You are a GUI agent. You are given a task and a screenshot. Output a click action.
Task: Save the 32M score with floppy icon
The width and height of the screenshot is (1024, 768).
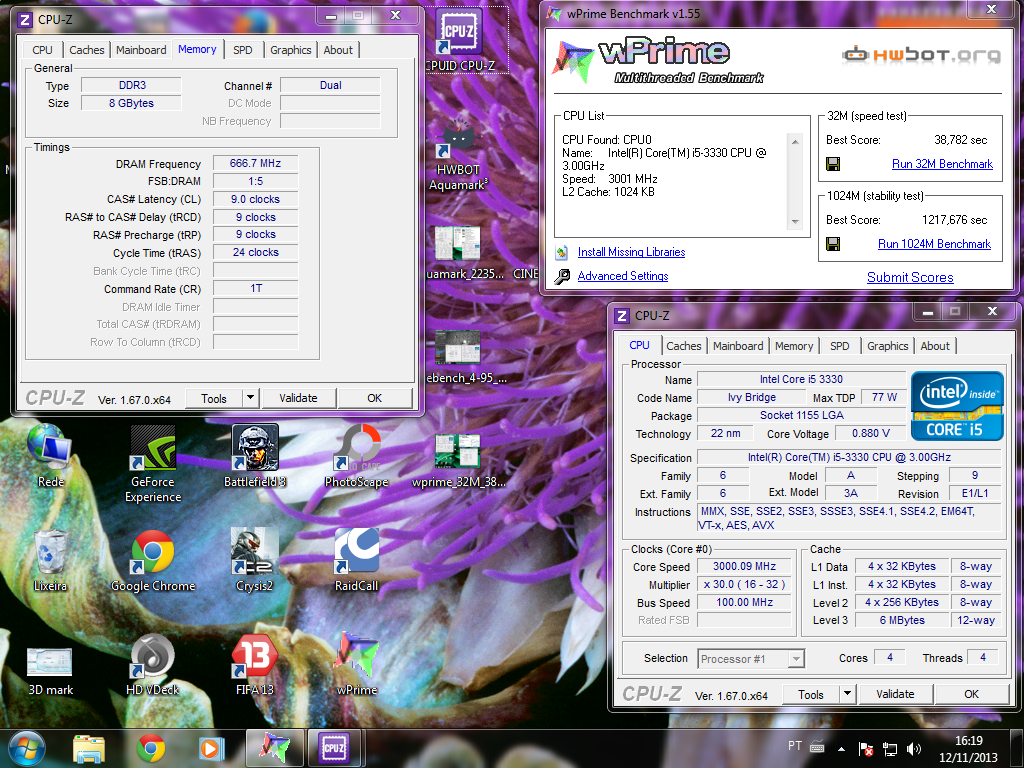[x=833, y=164]
